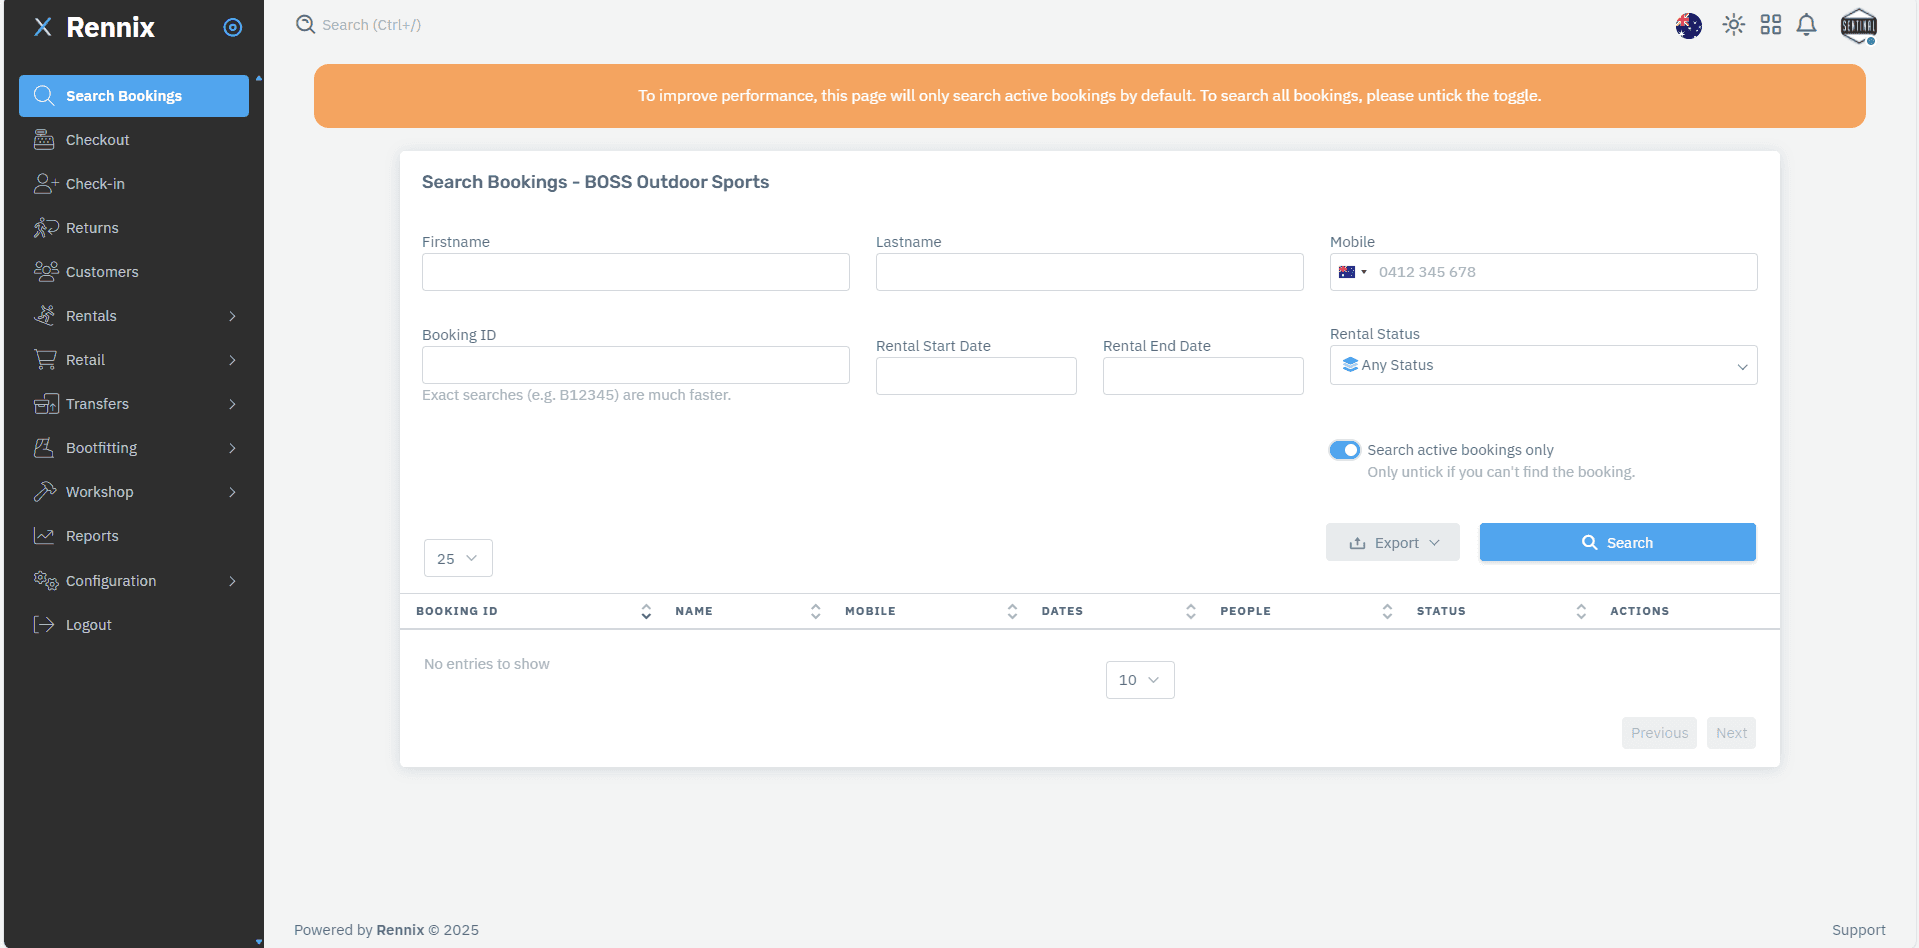Click the Rentals skier icon
1919x948 pixels.
[44, 316]
